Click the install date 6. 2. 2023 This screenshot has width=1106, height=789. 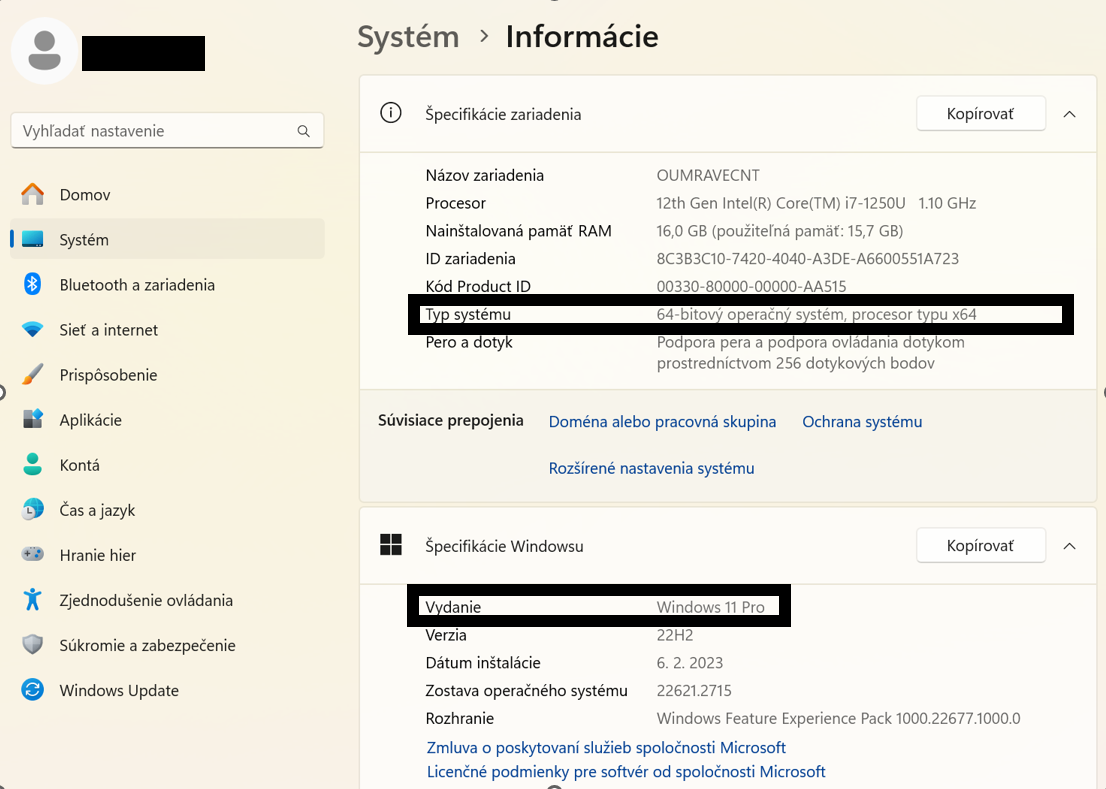(x=690, y=663)
